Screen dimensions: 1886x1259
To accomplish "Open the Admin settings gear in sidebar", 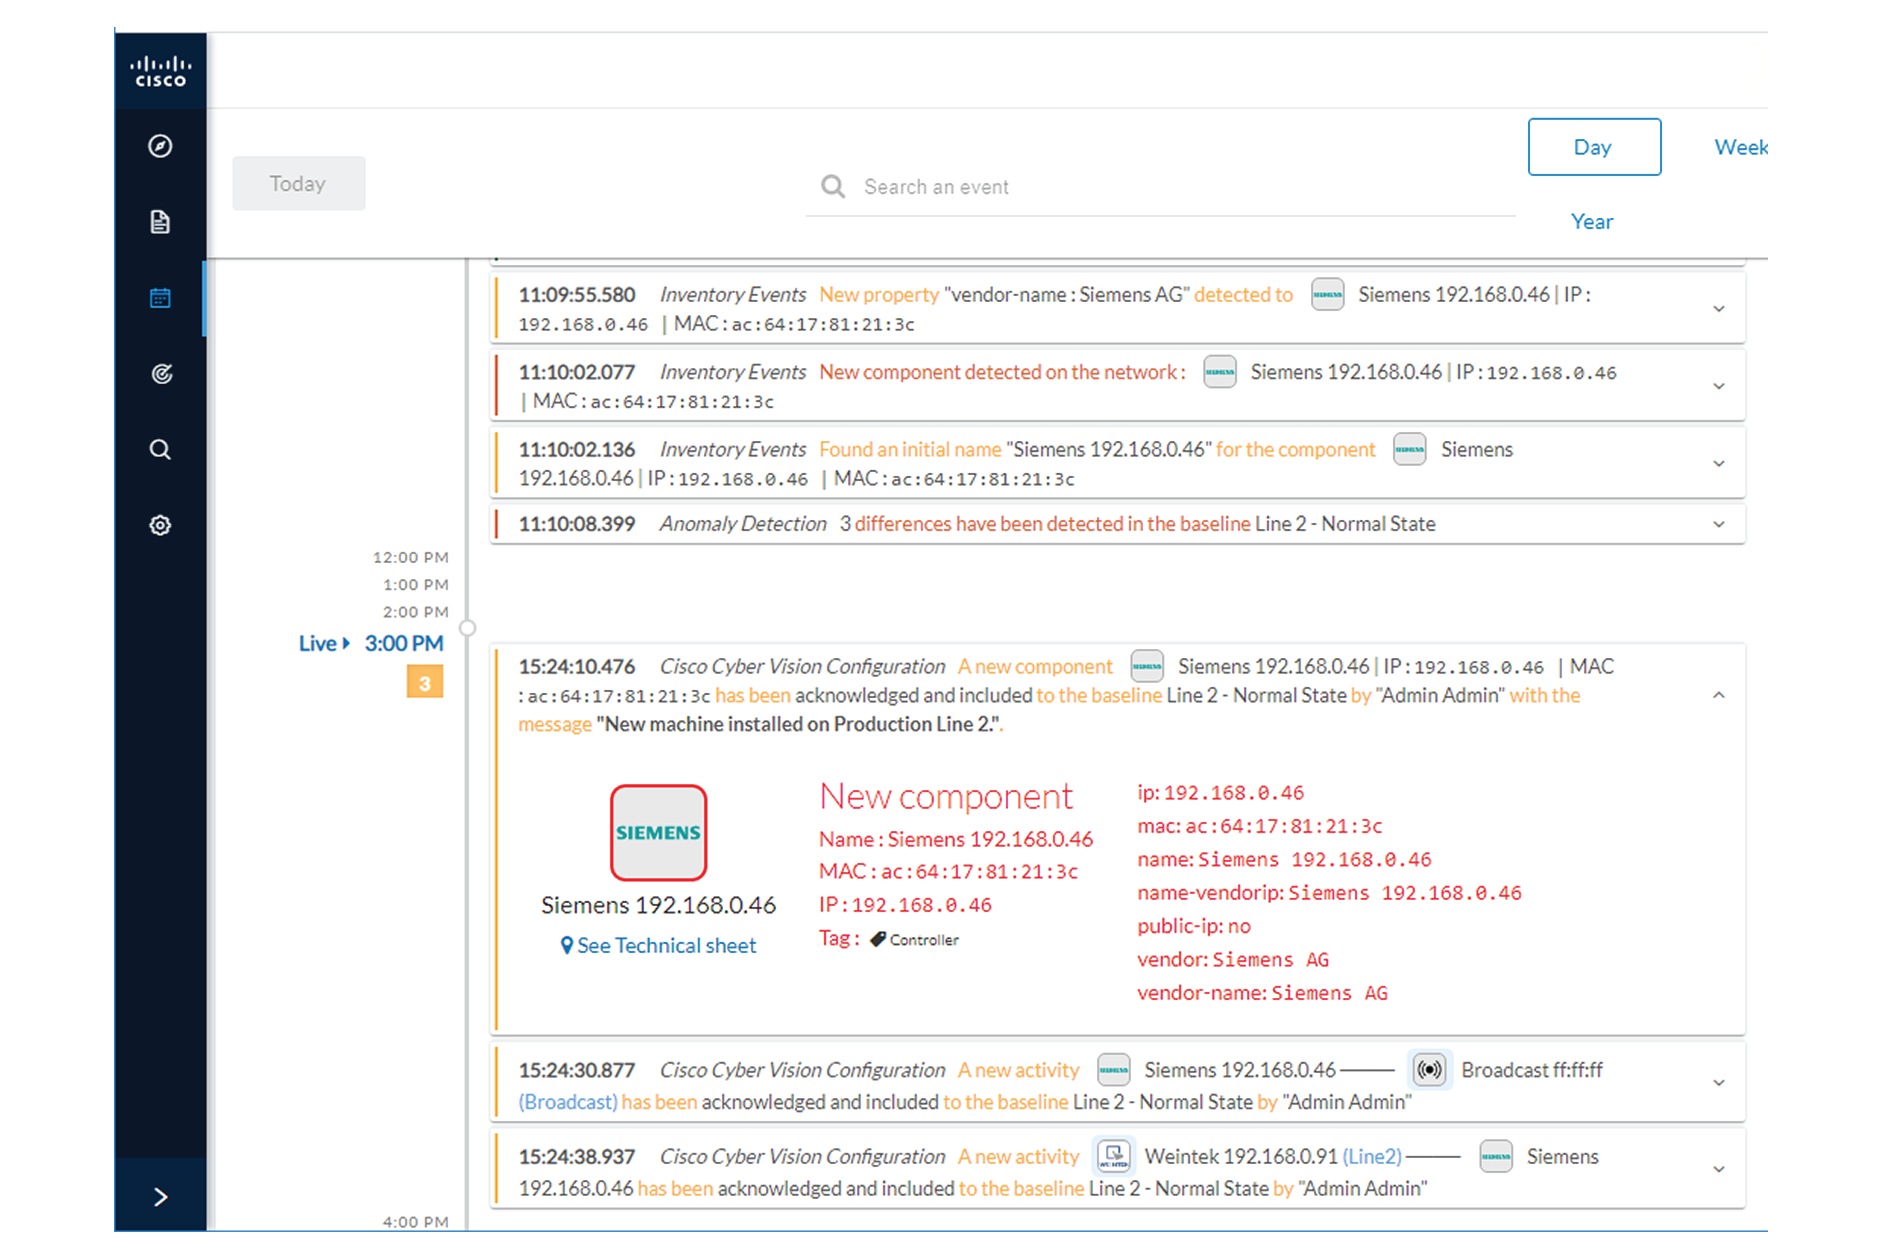I will 160,524.
